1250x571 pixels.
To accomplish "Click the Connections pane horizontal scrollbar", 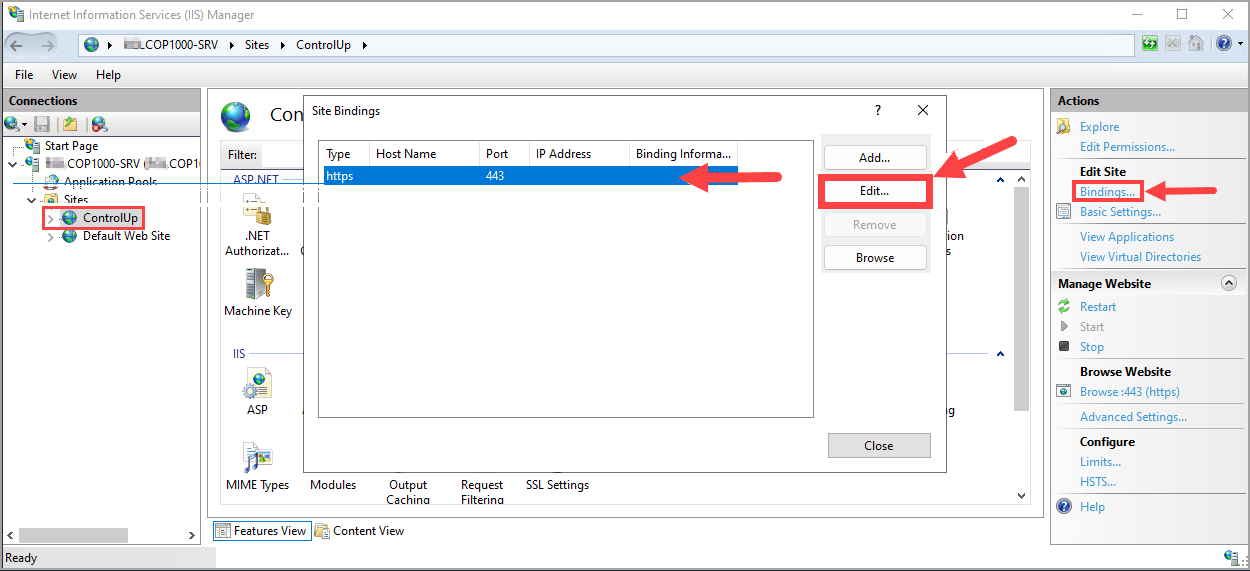I will pyautogui.click(x=73, y=535).
